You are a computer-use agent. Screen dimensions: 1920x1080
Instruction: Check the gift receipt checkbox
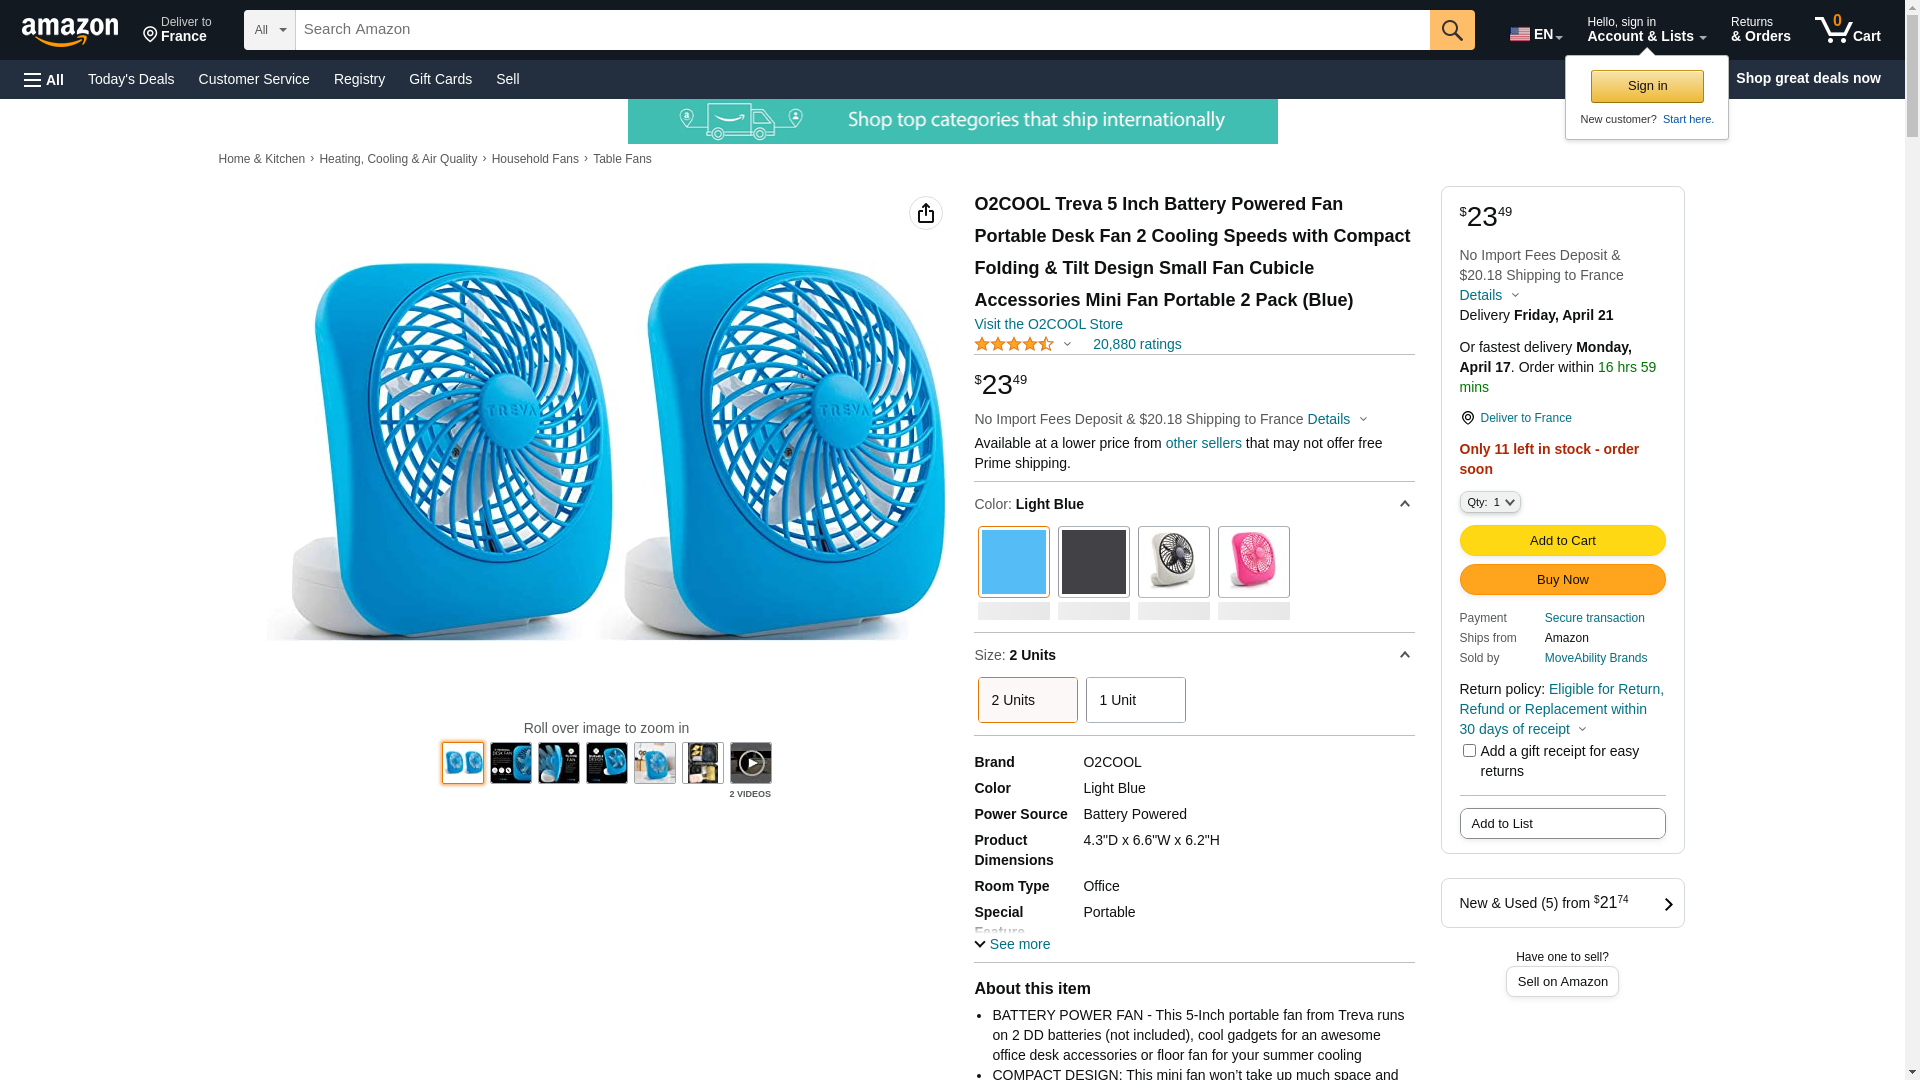1469,751
